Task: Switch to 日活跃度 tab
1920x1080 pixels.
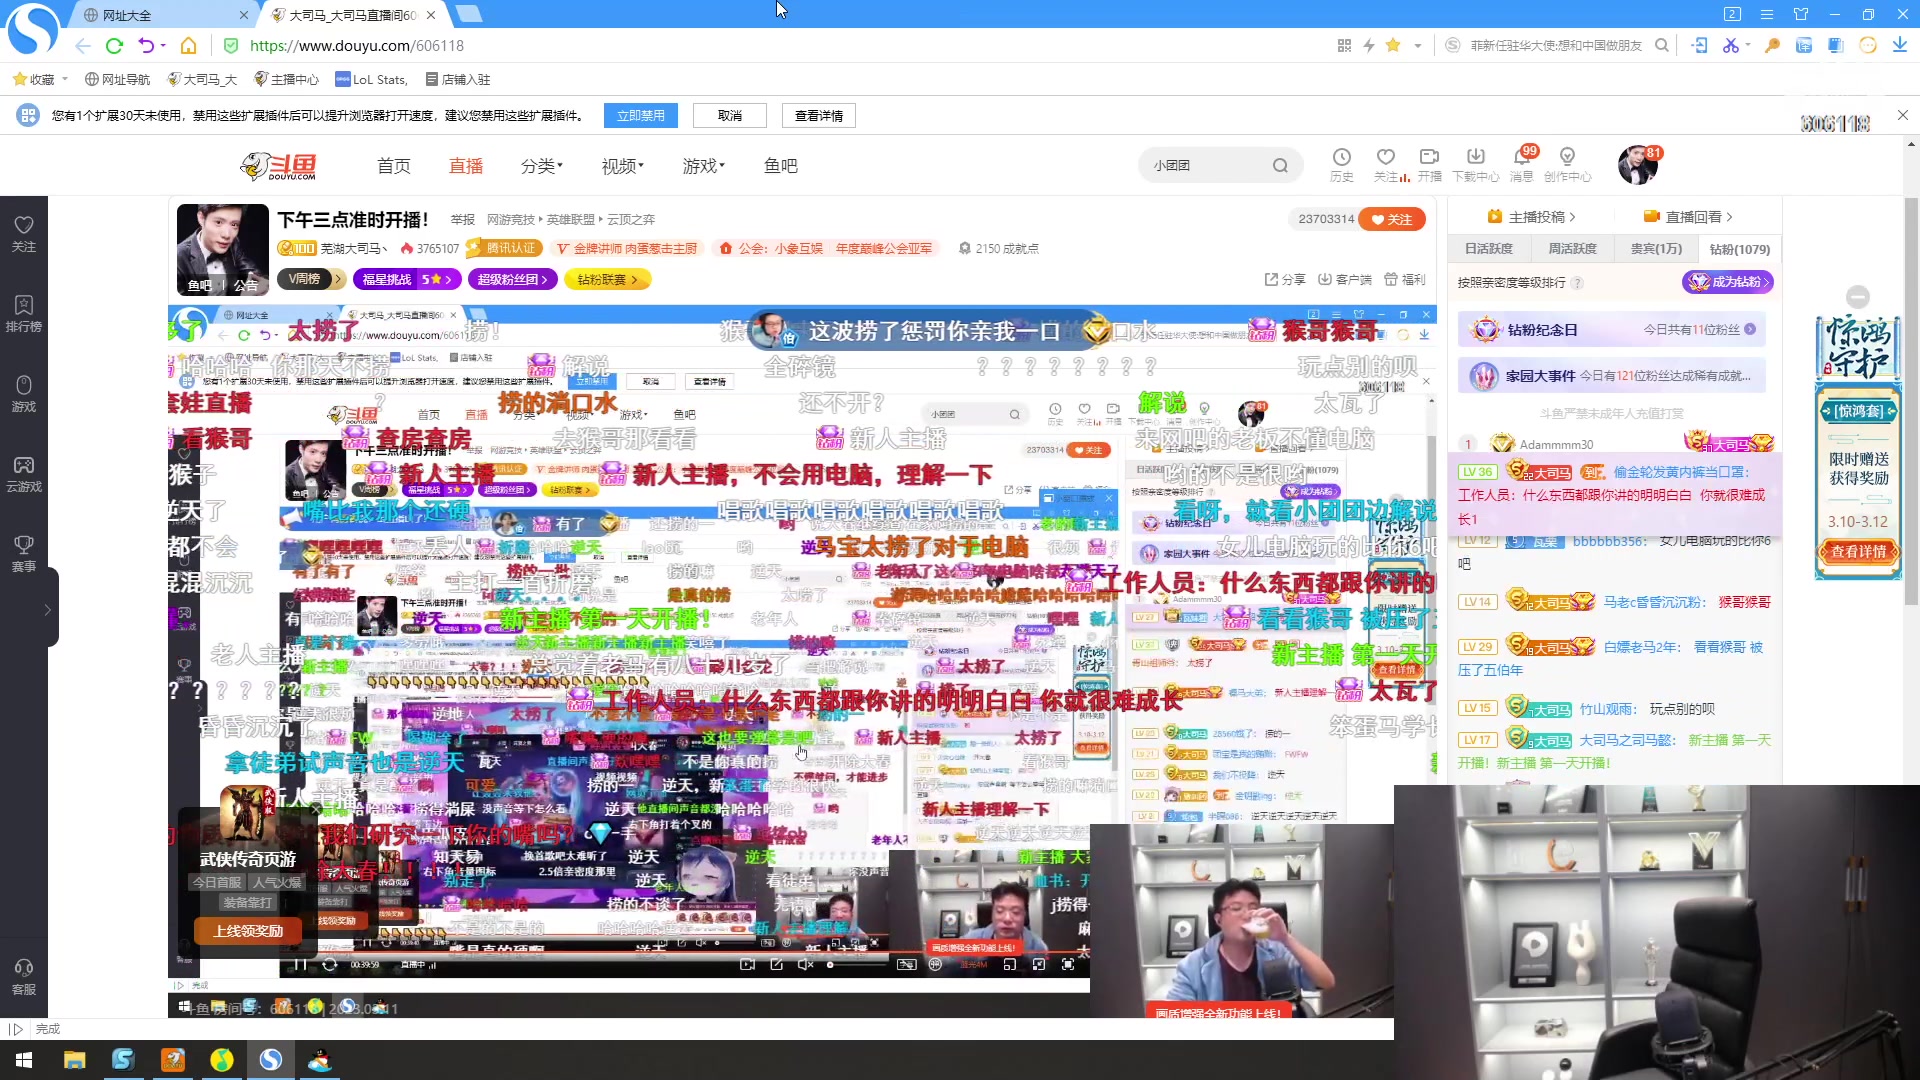Action: pyautogui.click(x=1489, y=249)
